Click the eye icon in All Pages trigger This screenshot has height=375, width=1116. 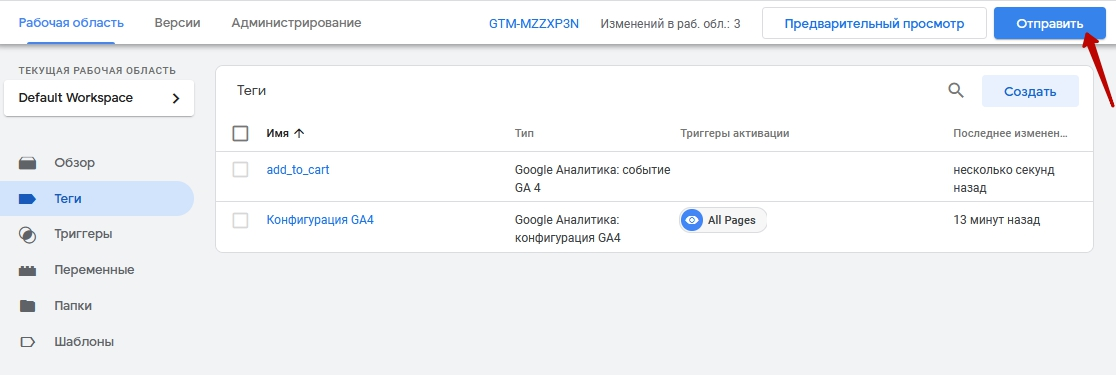coord(692,221)
